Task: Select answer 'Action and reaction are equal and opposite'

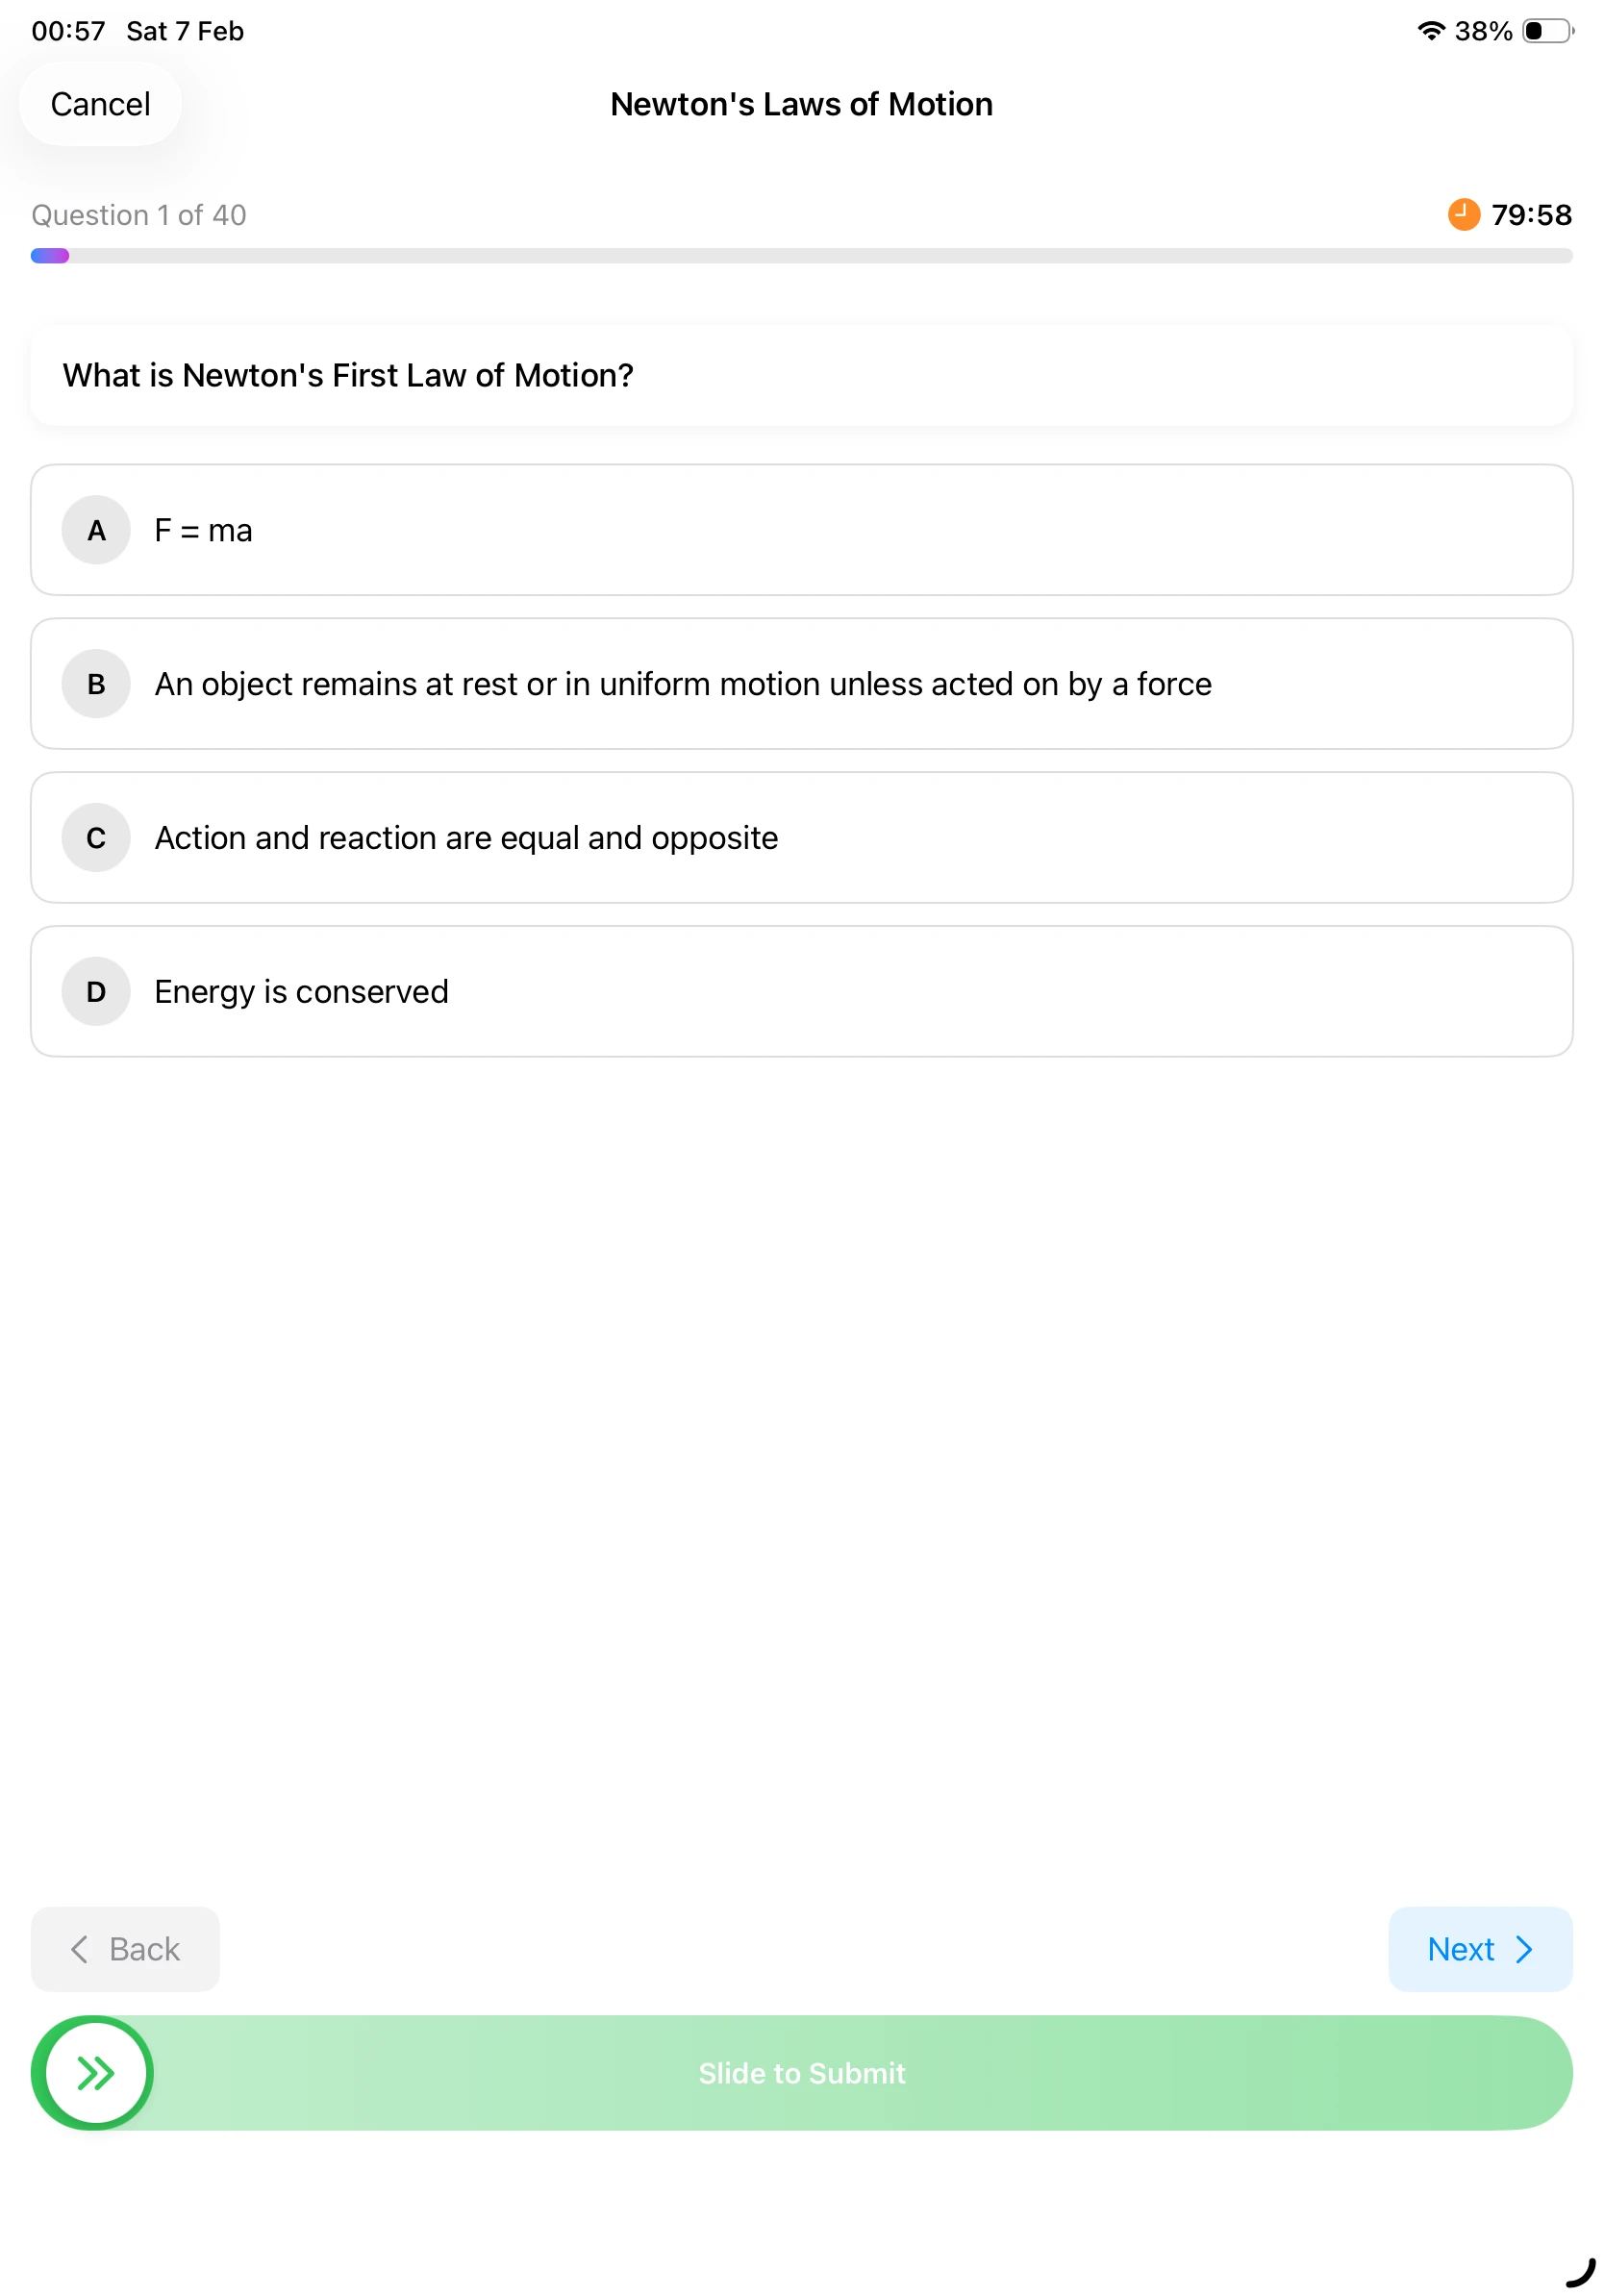Action: click(x=800, y=838)
